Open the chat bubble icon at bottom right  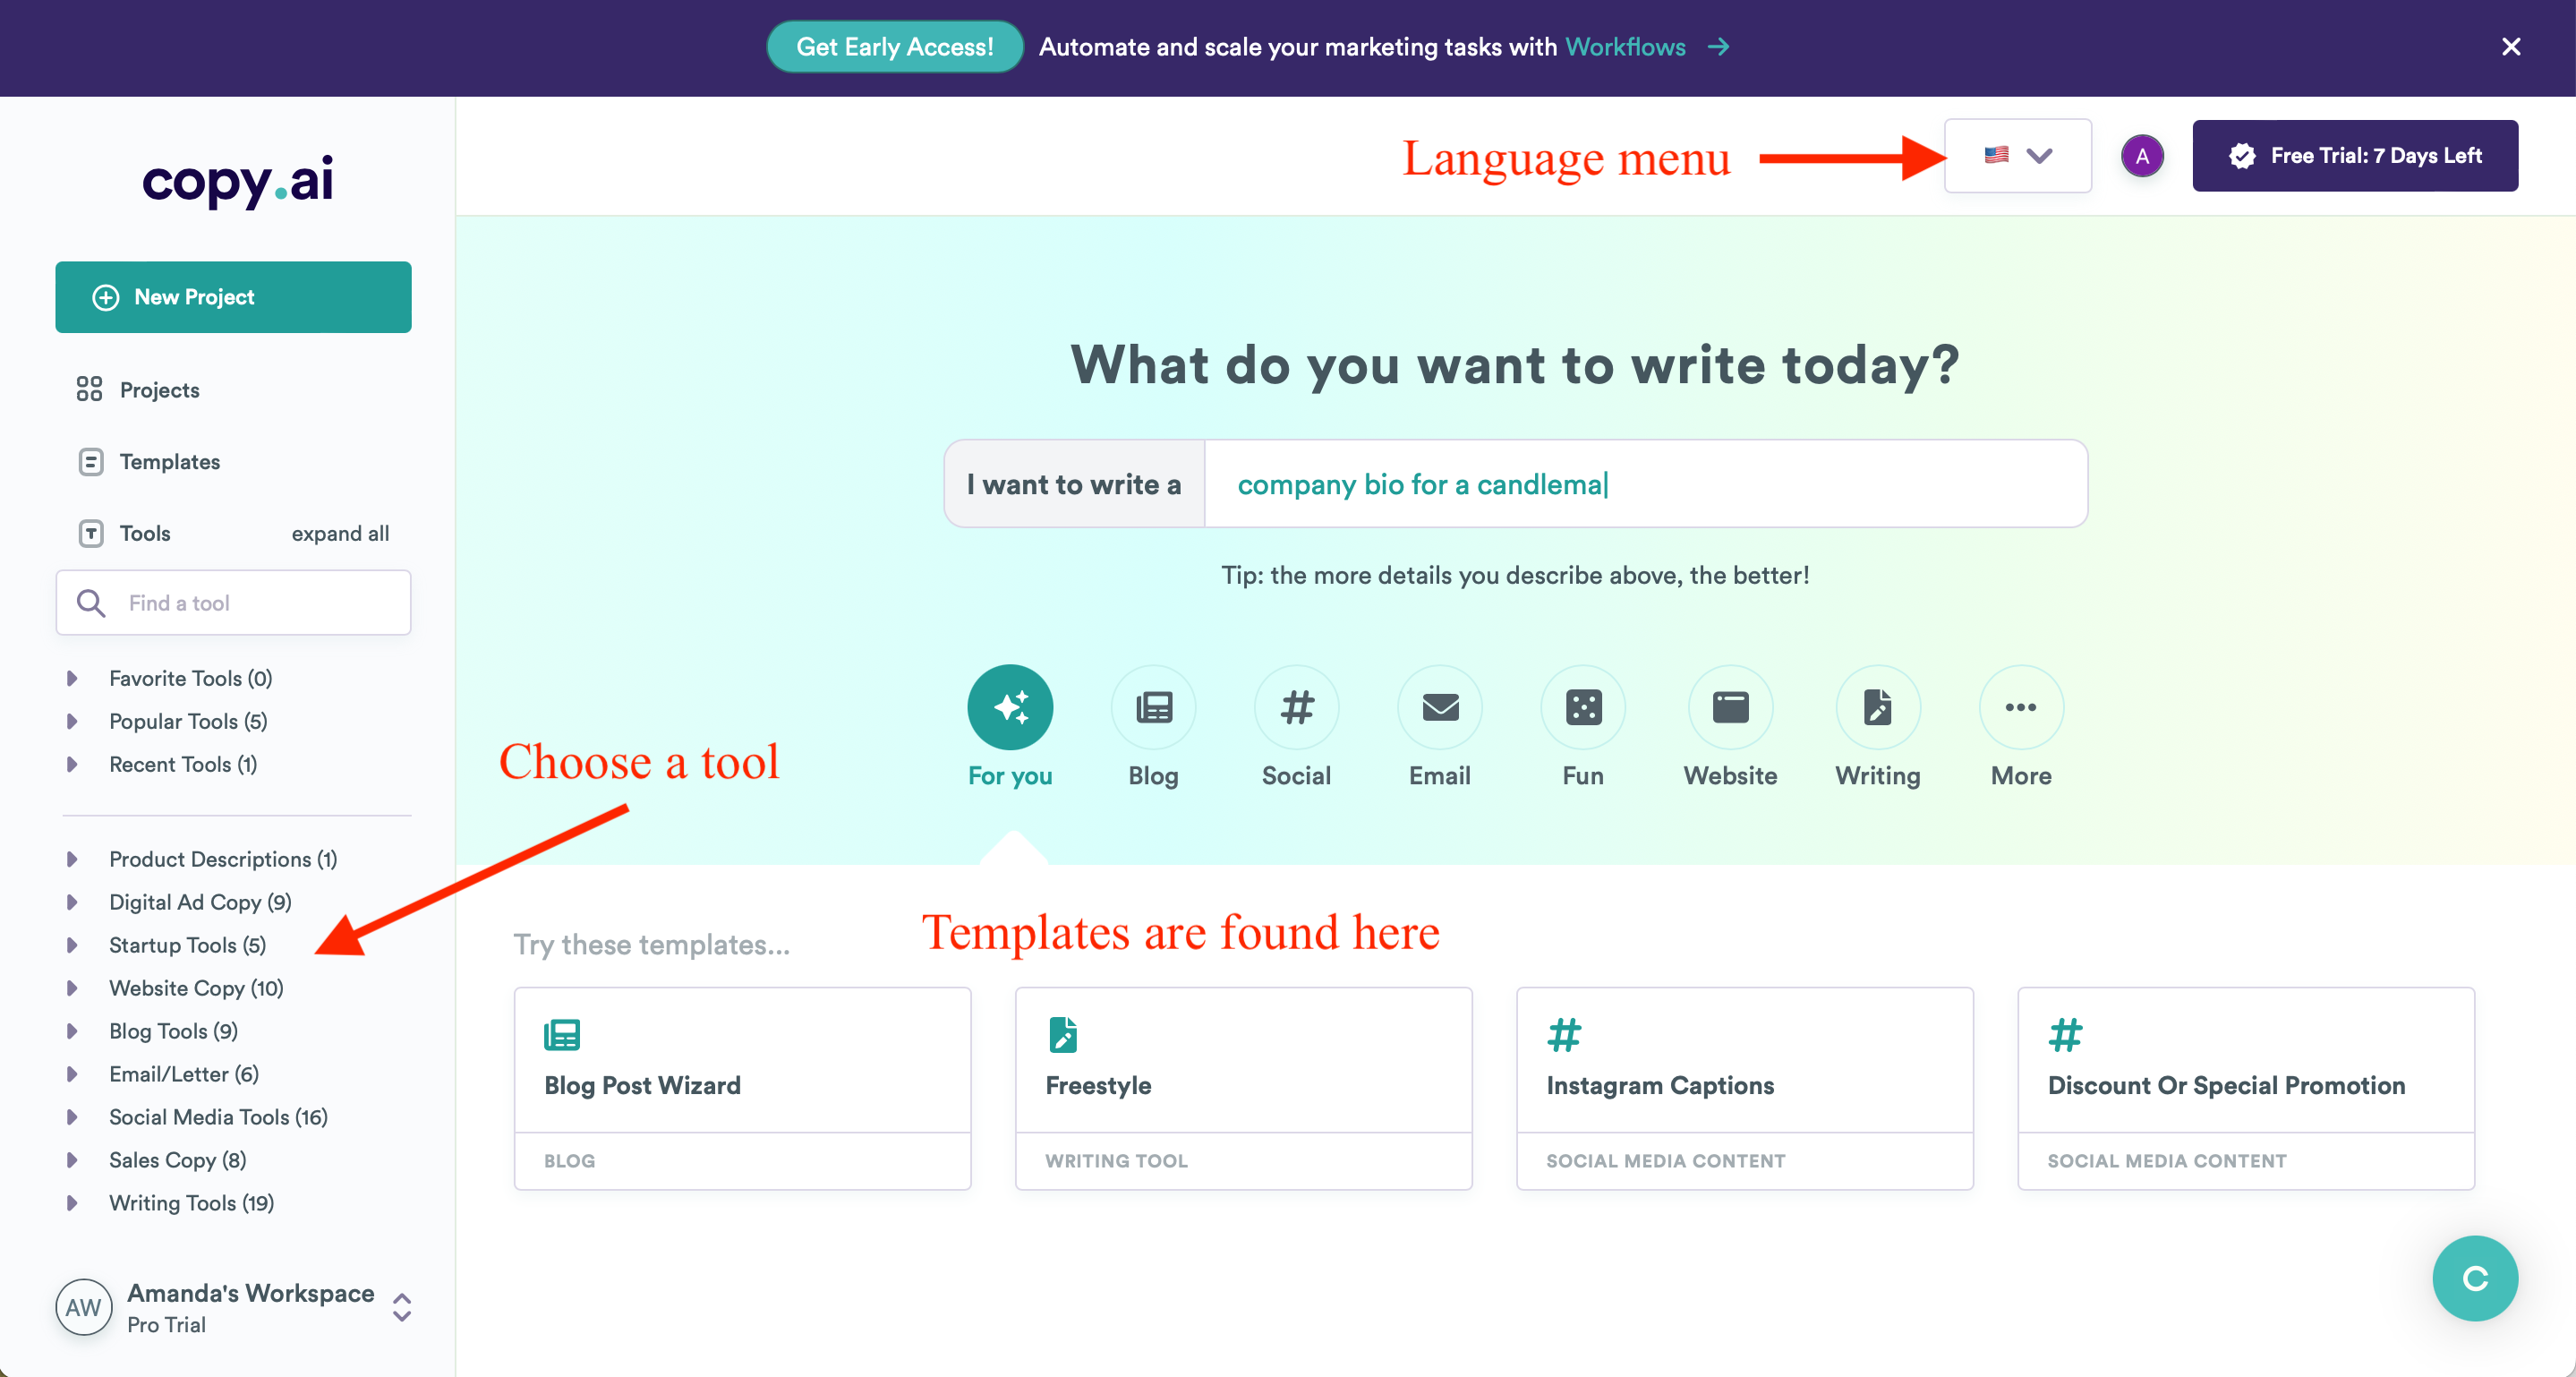pyautogui.click(x=2475, y=1278)
